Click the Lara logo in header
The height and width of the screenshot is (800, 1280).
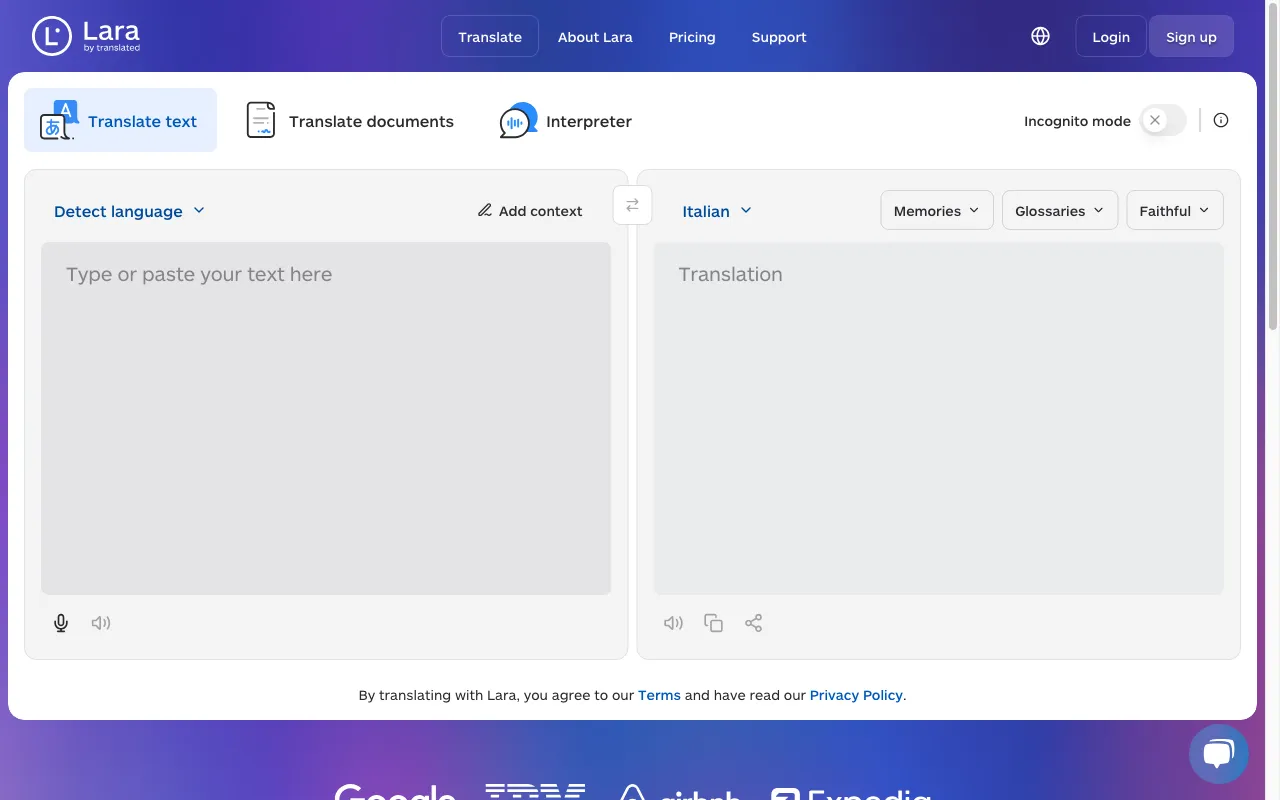pyautogui.click(x=86, y=36)
